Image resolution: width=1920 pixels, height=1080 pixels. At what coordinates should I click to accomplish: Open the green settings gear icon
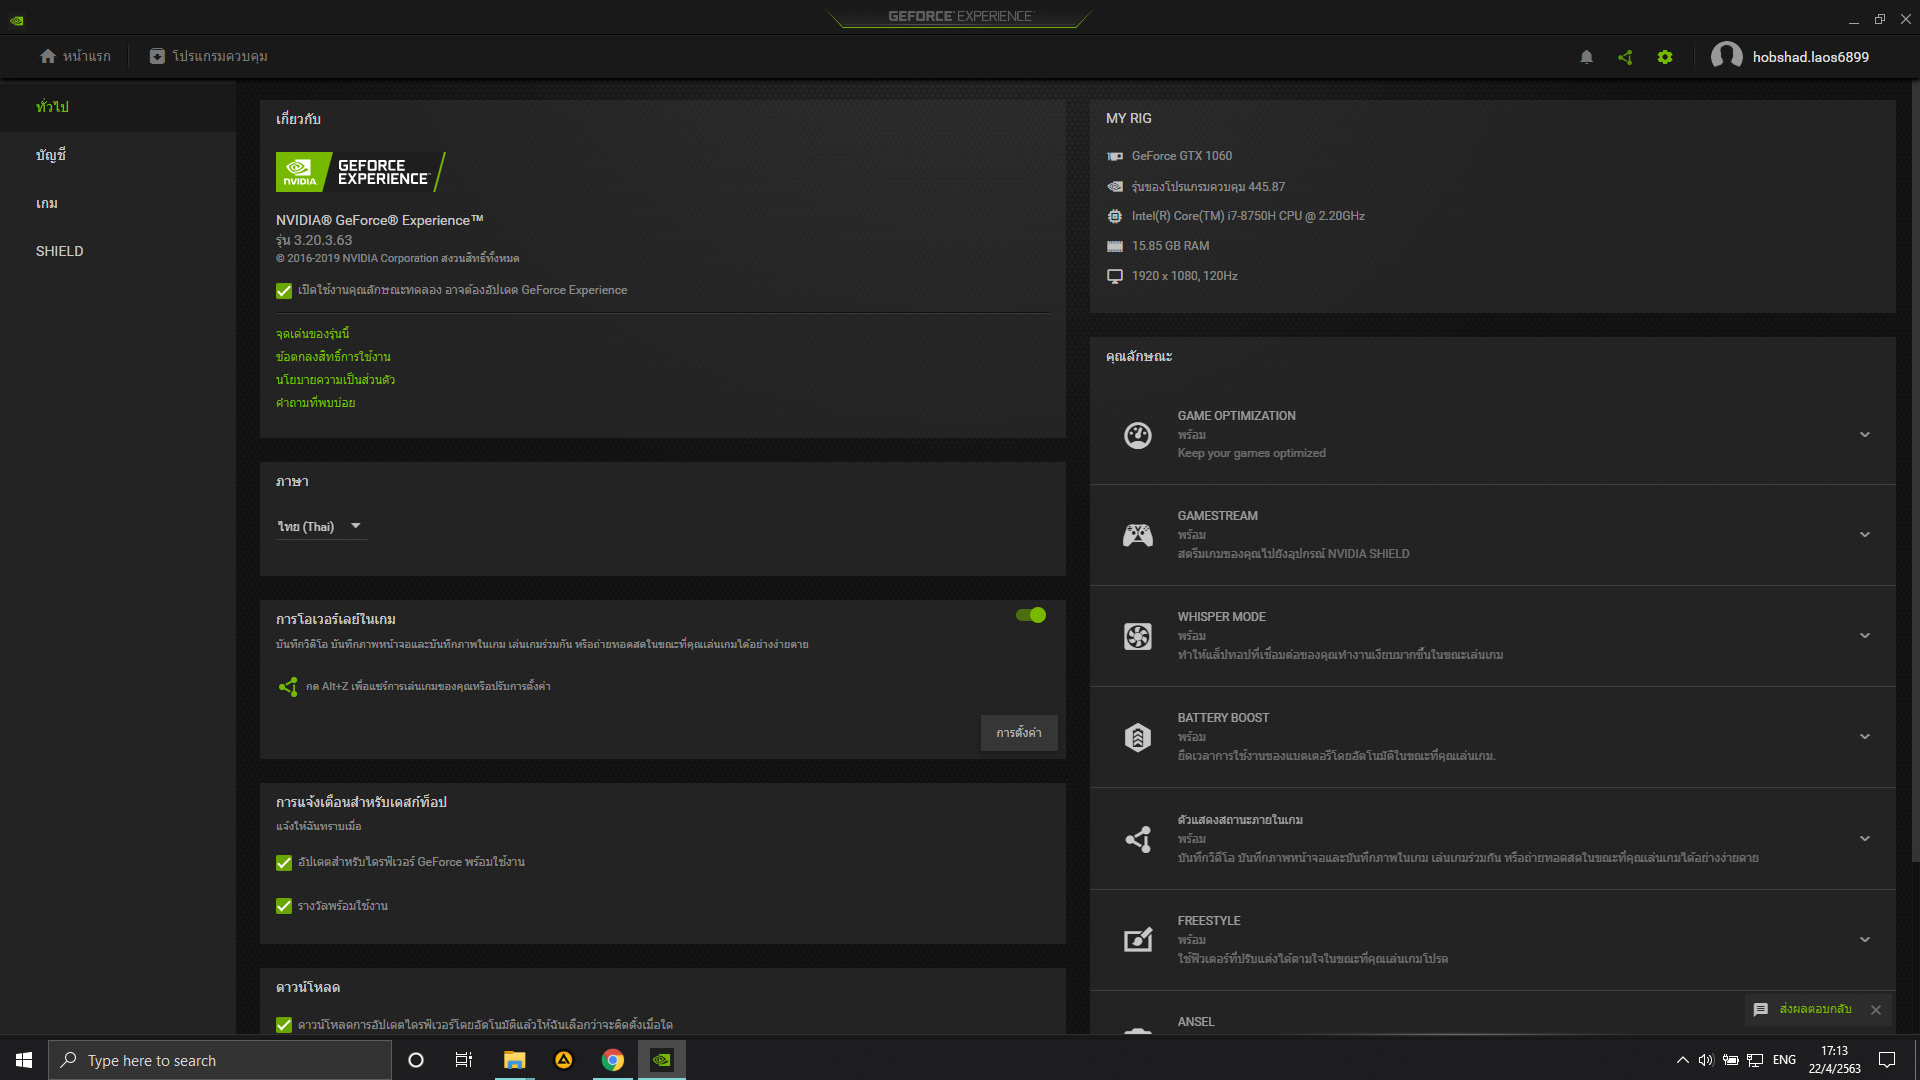1665,57
